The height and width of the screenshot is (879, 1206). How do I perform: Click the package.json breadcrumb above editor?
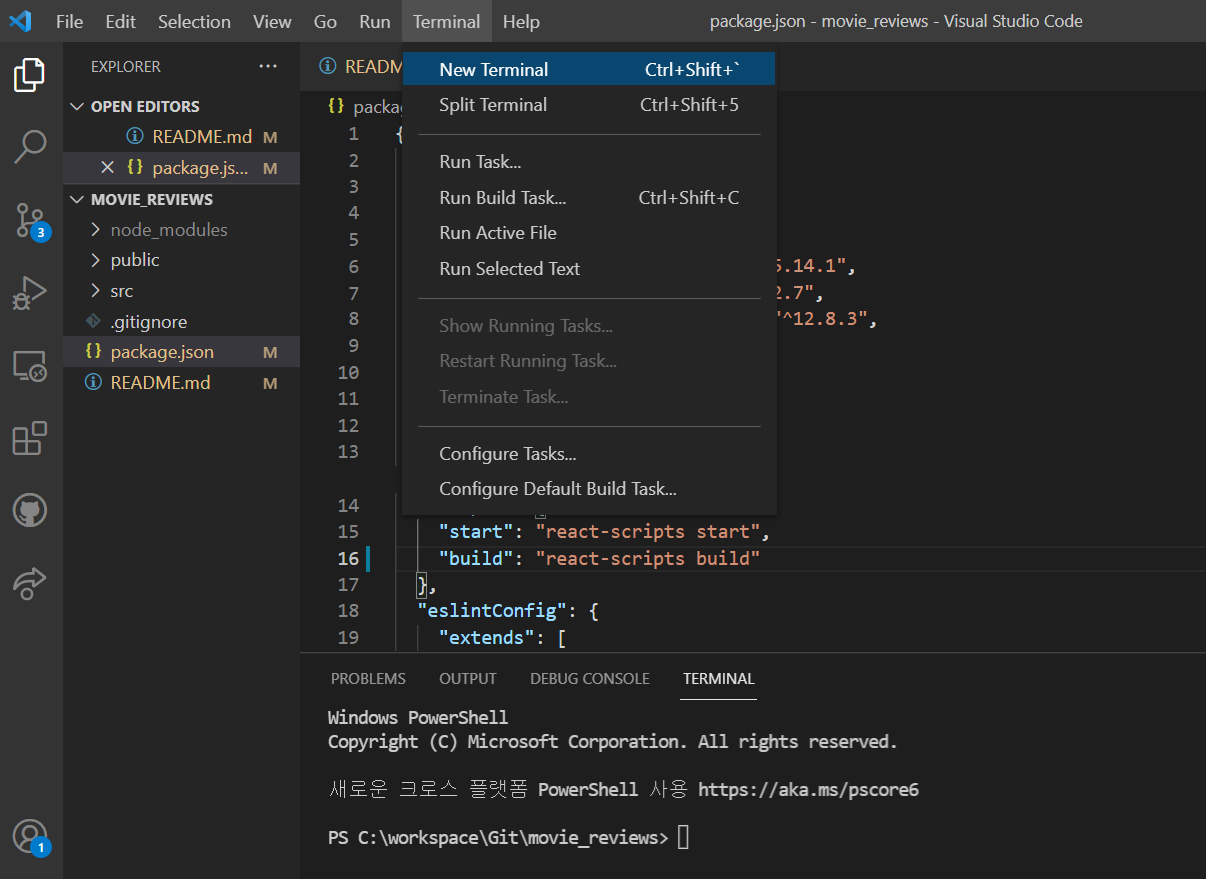(366, 106)
